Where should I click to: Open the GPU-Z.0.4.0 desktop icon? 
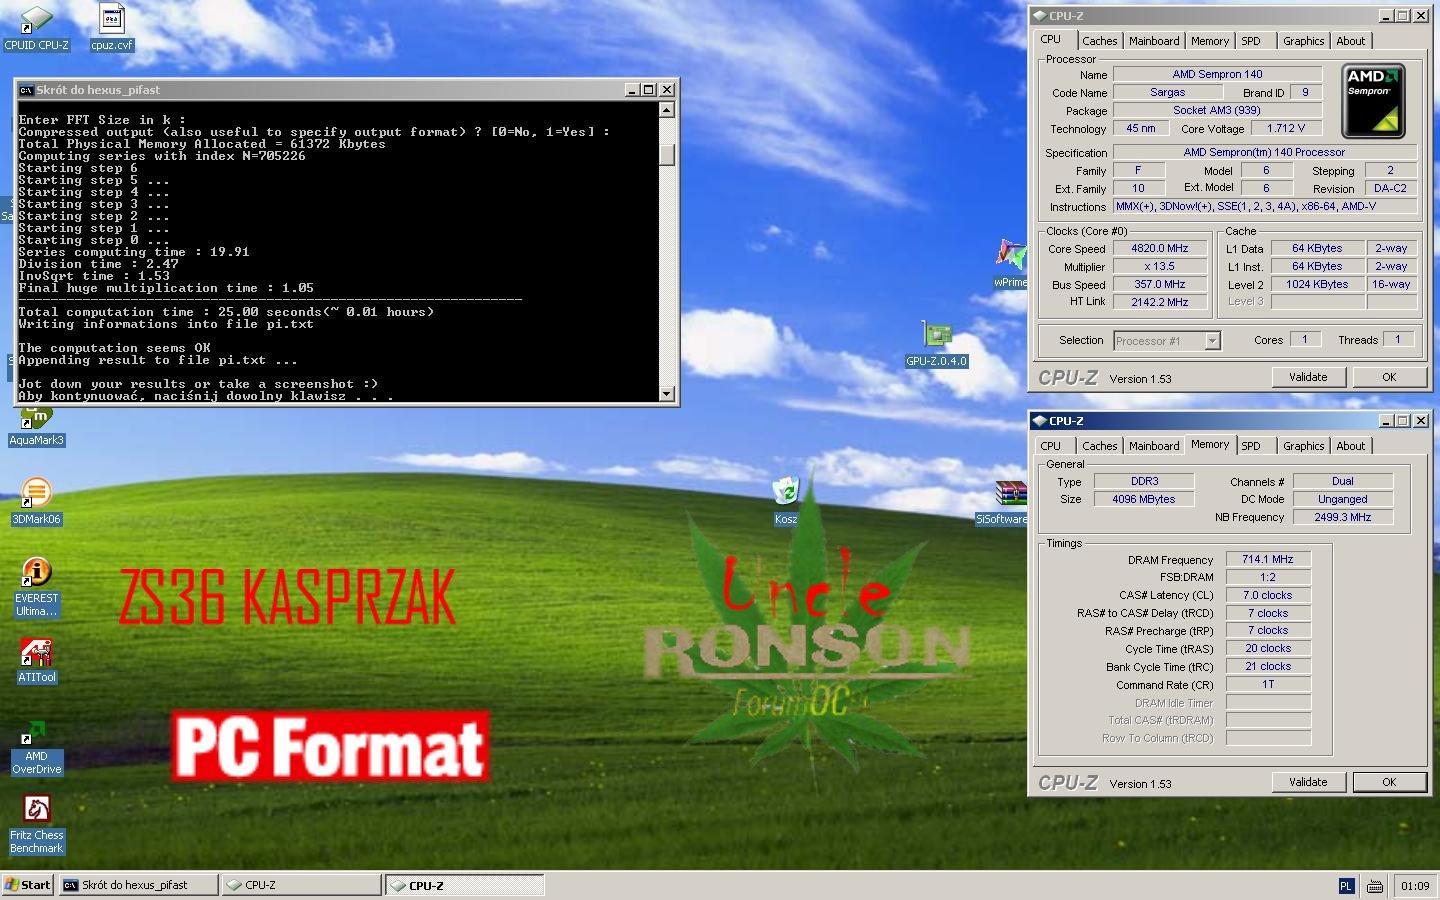tap(936, 344)
